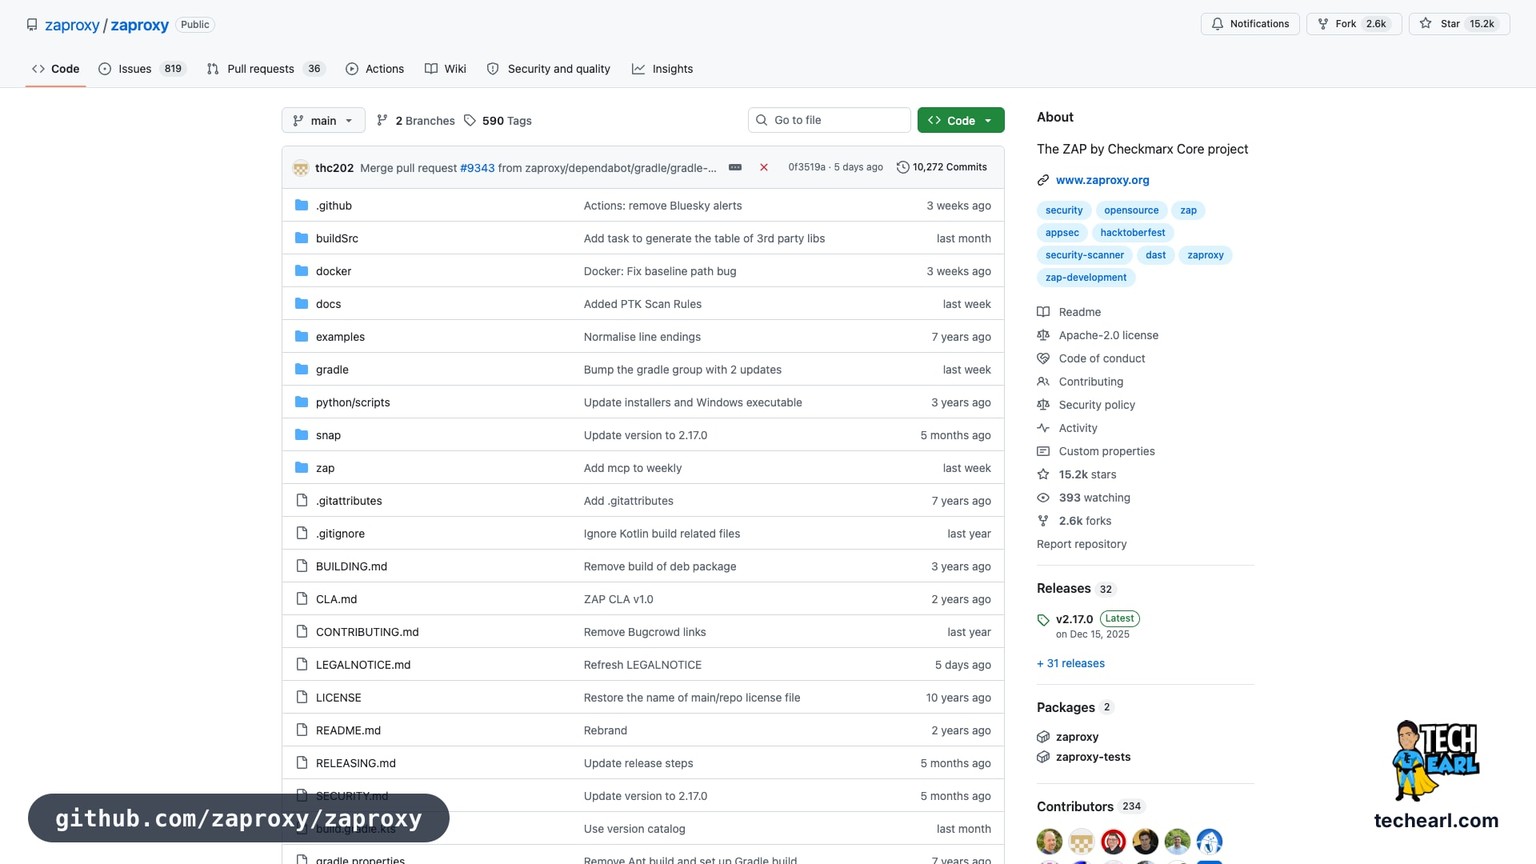The width and height of the screenshot is (1536, 864).
Task: Select the opensource topic tag
Action: (1131, 210)
